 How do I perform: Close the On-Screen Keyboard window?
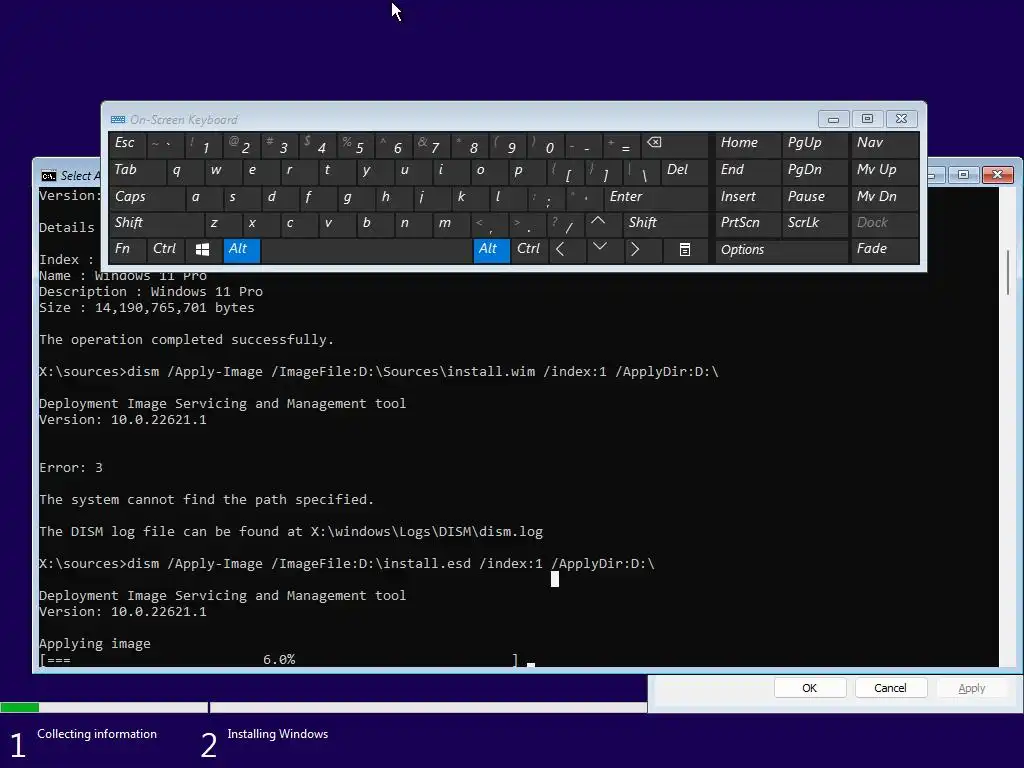(x=901, y=119)
